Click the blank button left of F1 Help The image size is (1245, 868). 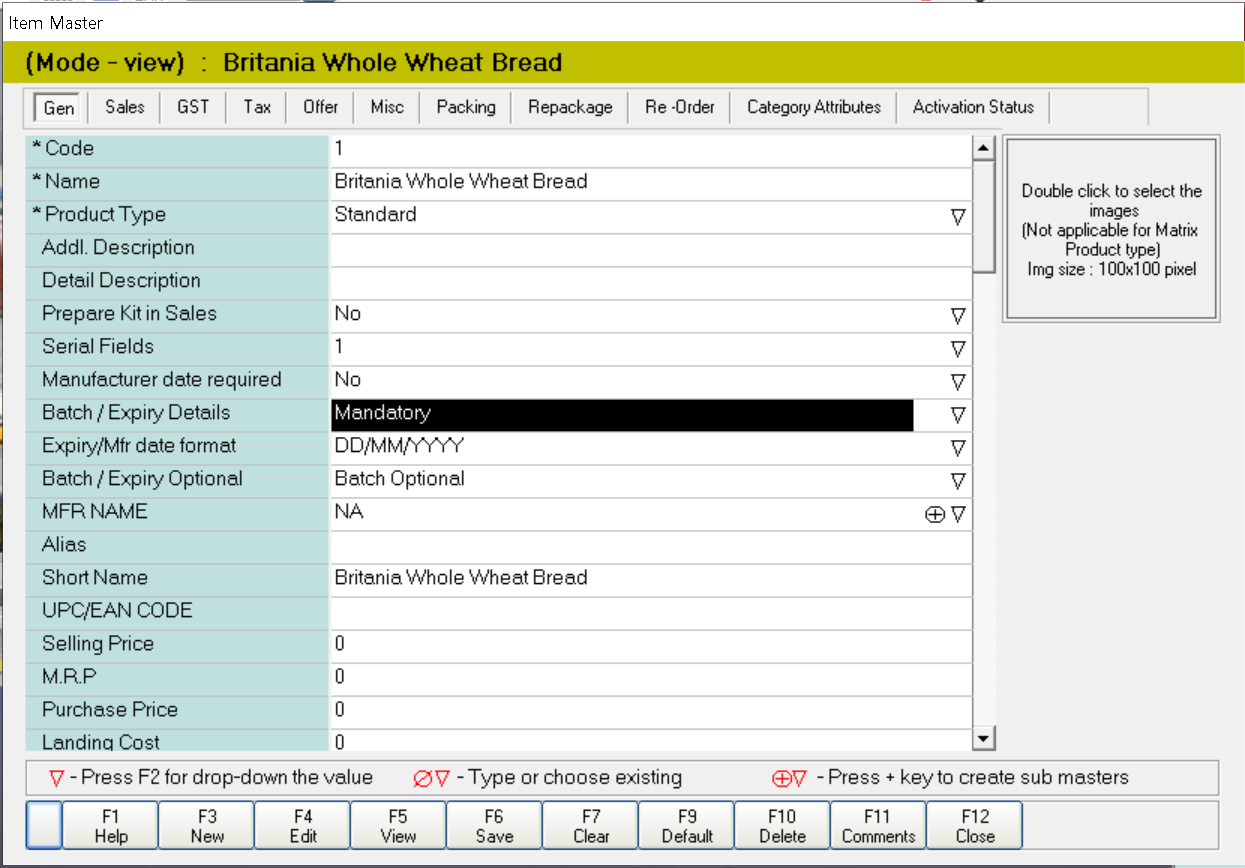coord(45,826)
